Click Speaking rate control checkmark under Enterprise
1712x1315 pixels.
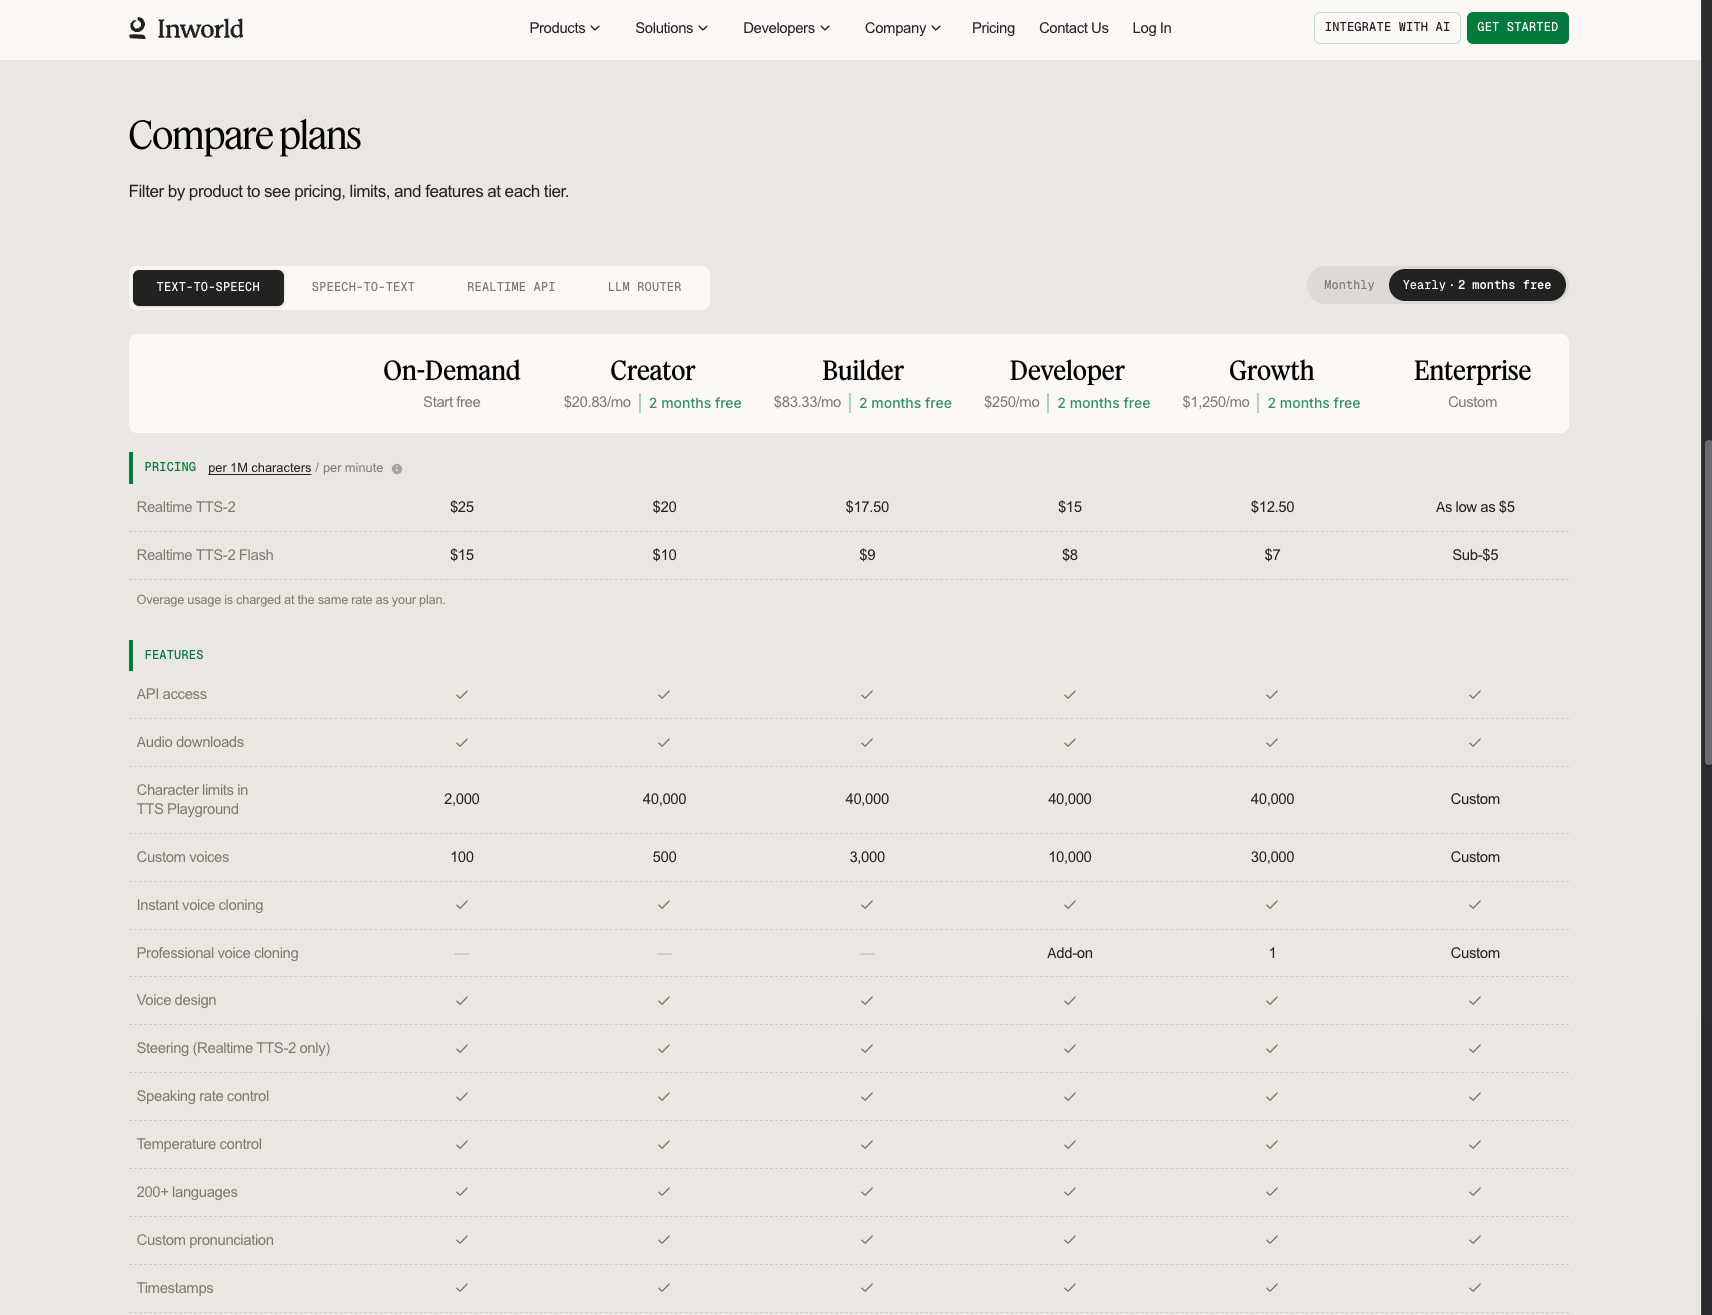coord(1475,1096)
